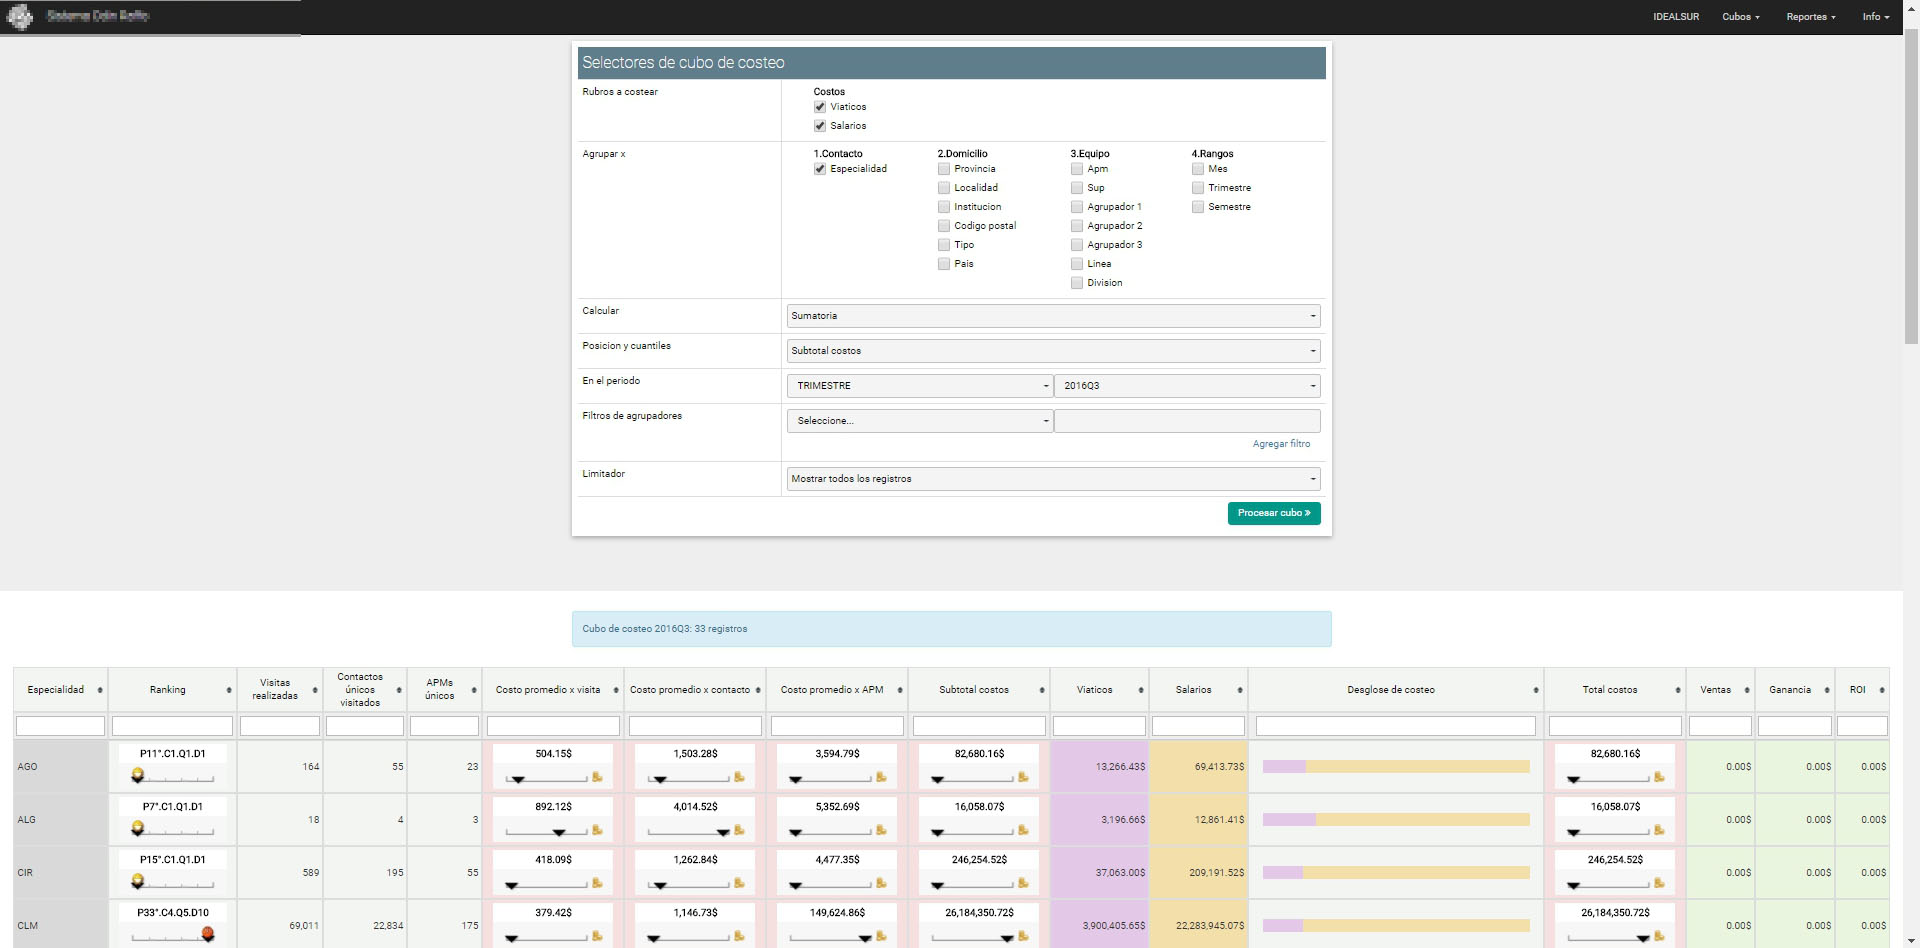Check the Apm equipo checkbox
The image size is (1920, 948).
click(1077, 169)
